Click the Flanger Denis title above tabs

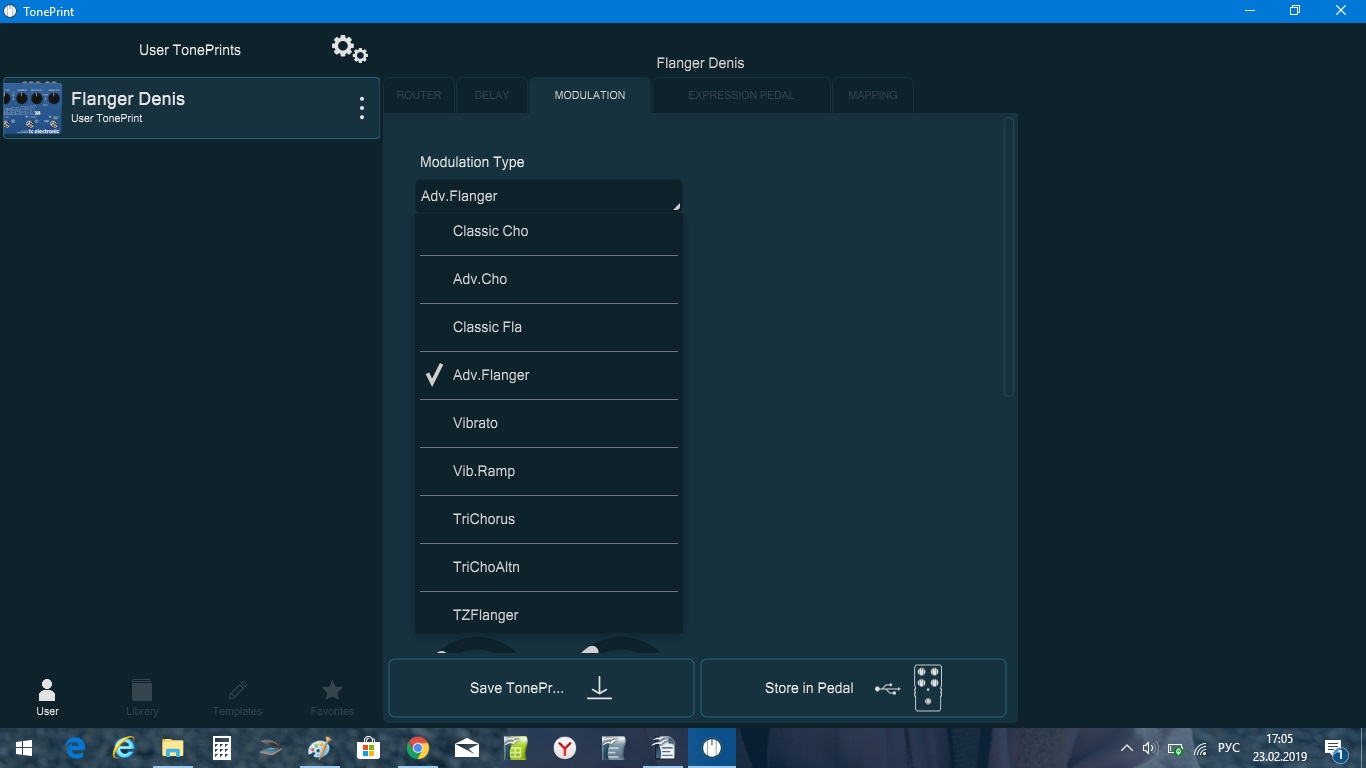(700, 63)
